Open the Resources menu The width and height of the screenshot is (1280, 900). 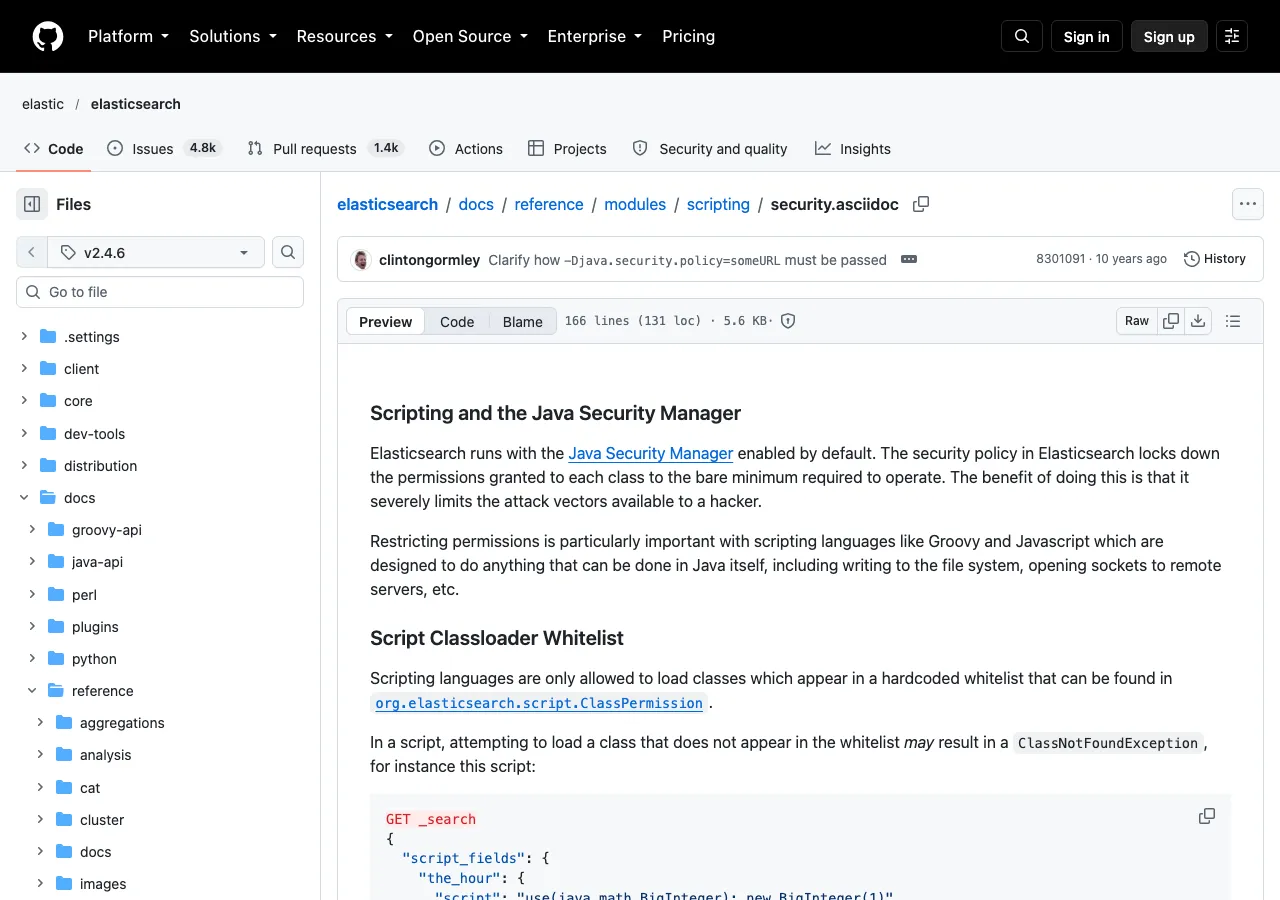tap(344, 36)
